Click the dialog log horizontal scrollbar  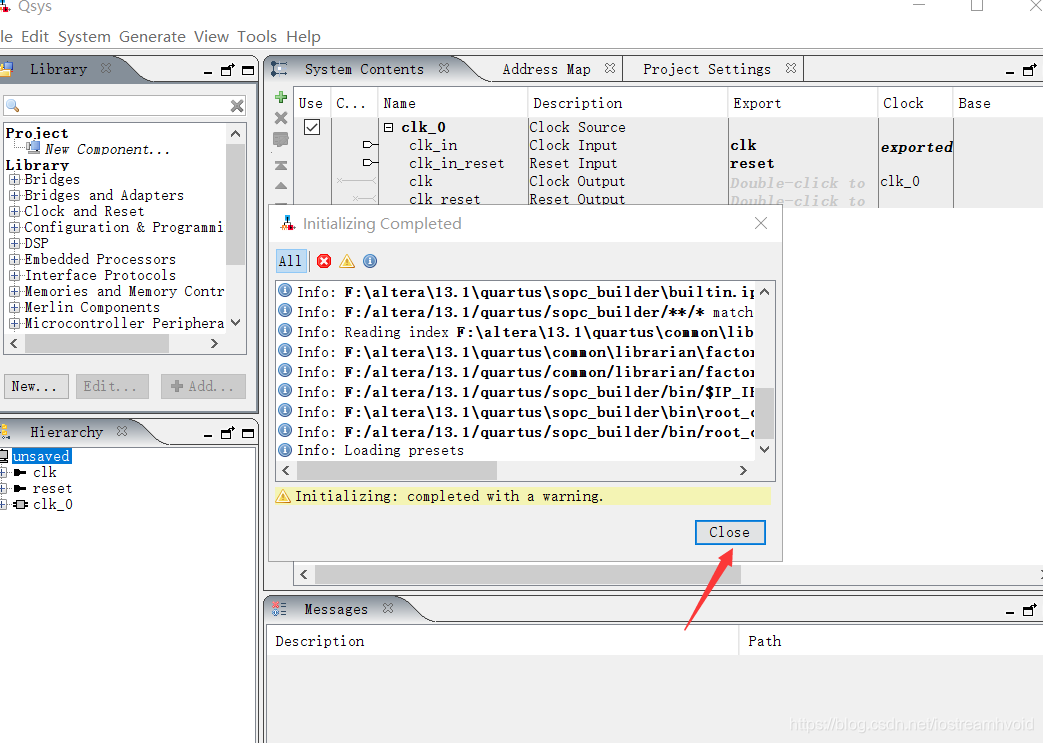point(396,470)
